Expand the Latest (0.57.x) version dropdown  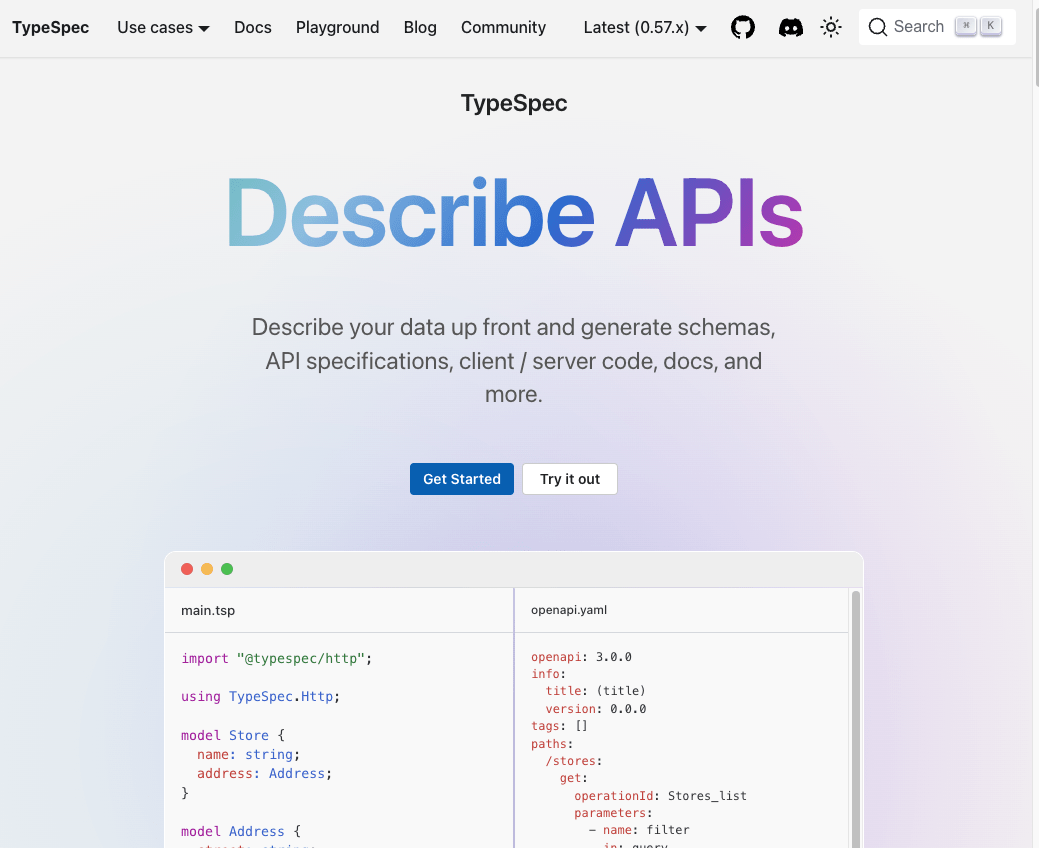(645, 27)
